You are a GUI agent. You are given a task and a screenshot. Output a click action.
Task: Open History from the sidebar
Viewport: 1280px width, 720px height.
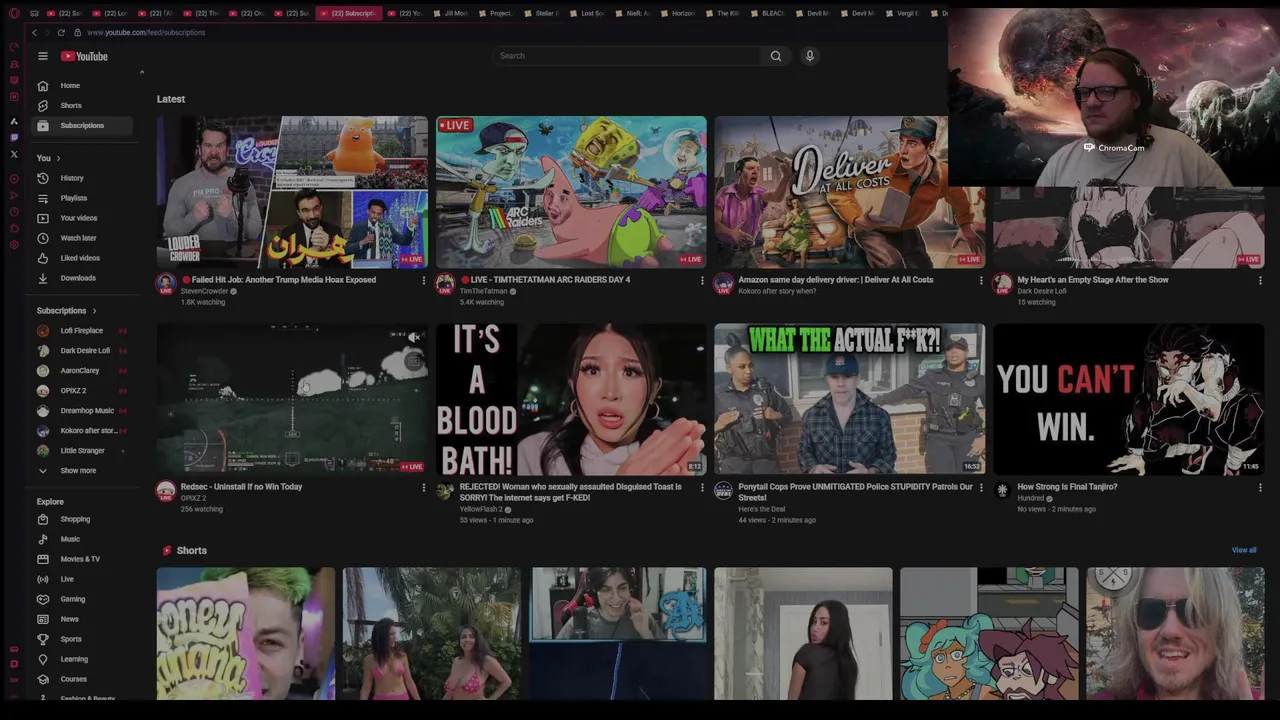click(x=83, y=178)
